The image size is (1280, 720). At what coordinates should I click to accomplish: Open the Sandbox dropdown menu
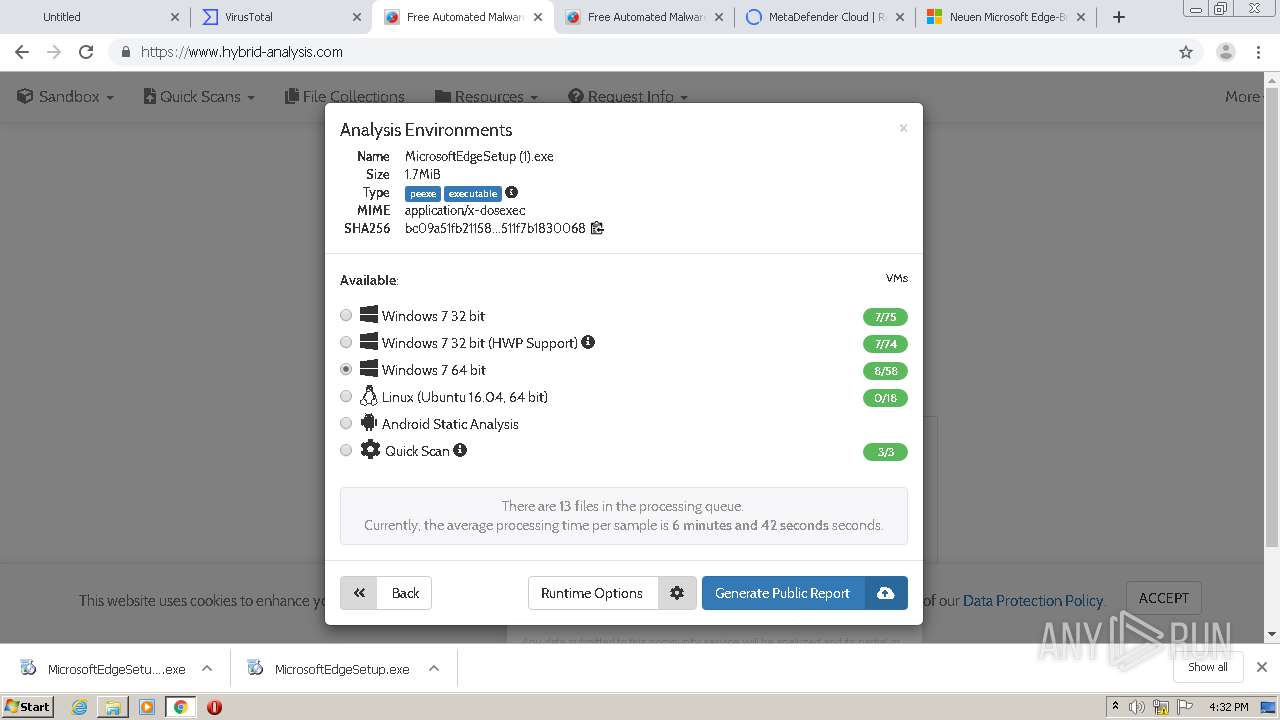66,97
